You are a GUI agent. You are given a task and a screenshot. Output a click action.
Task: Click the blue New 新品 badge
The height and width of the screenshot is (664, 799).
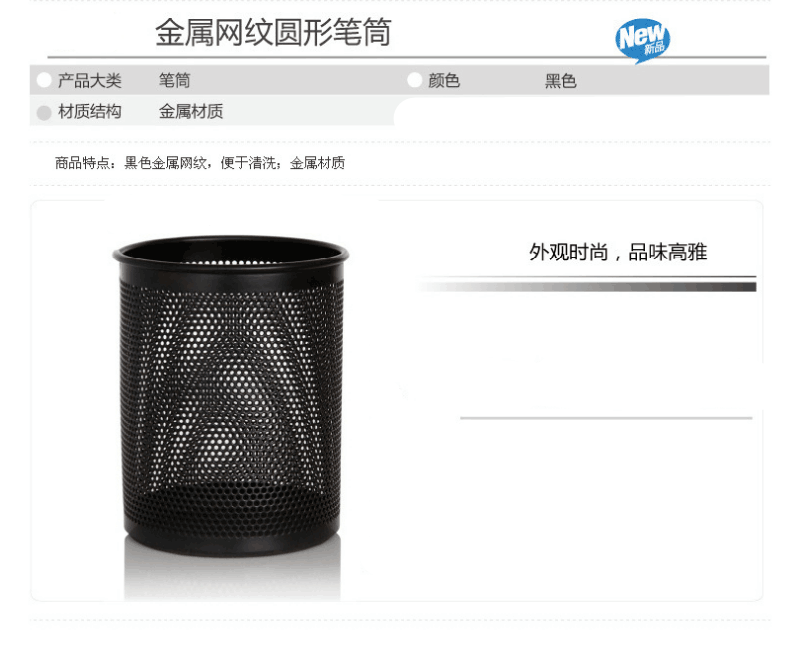point(642,40)
